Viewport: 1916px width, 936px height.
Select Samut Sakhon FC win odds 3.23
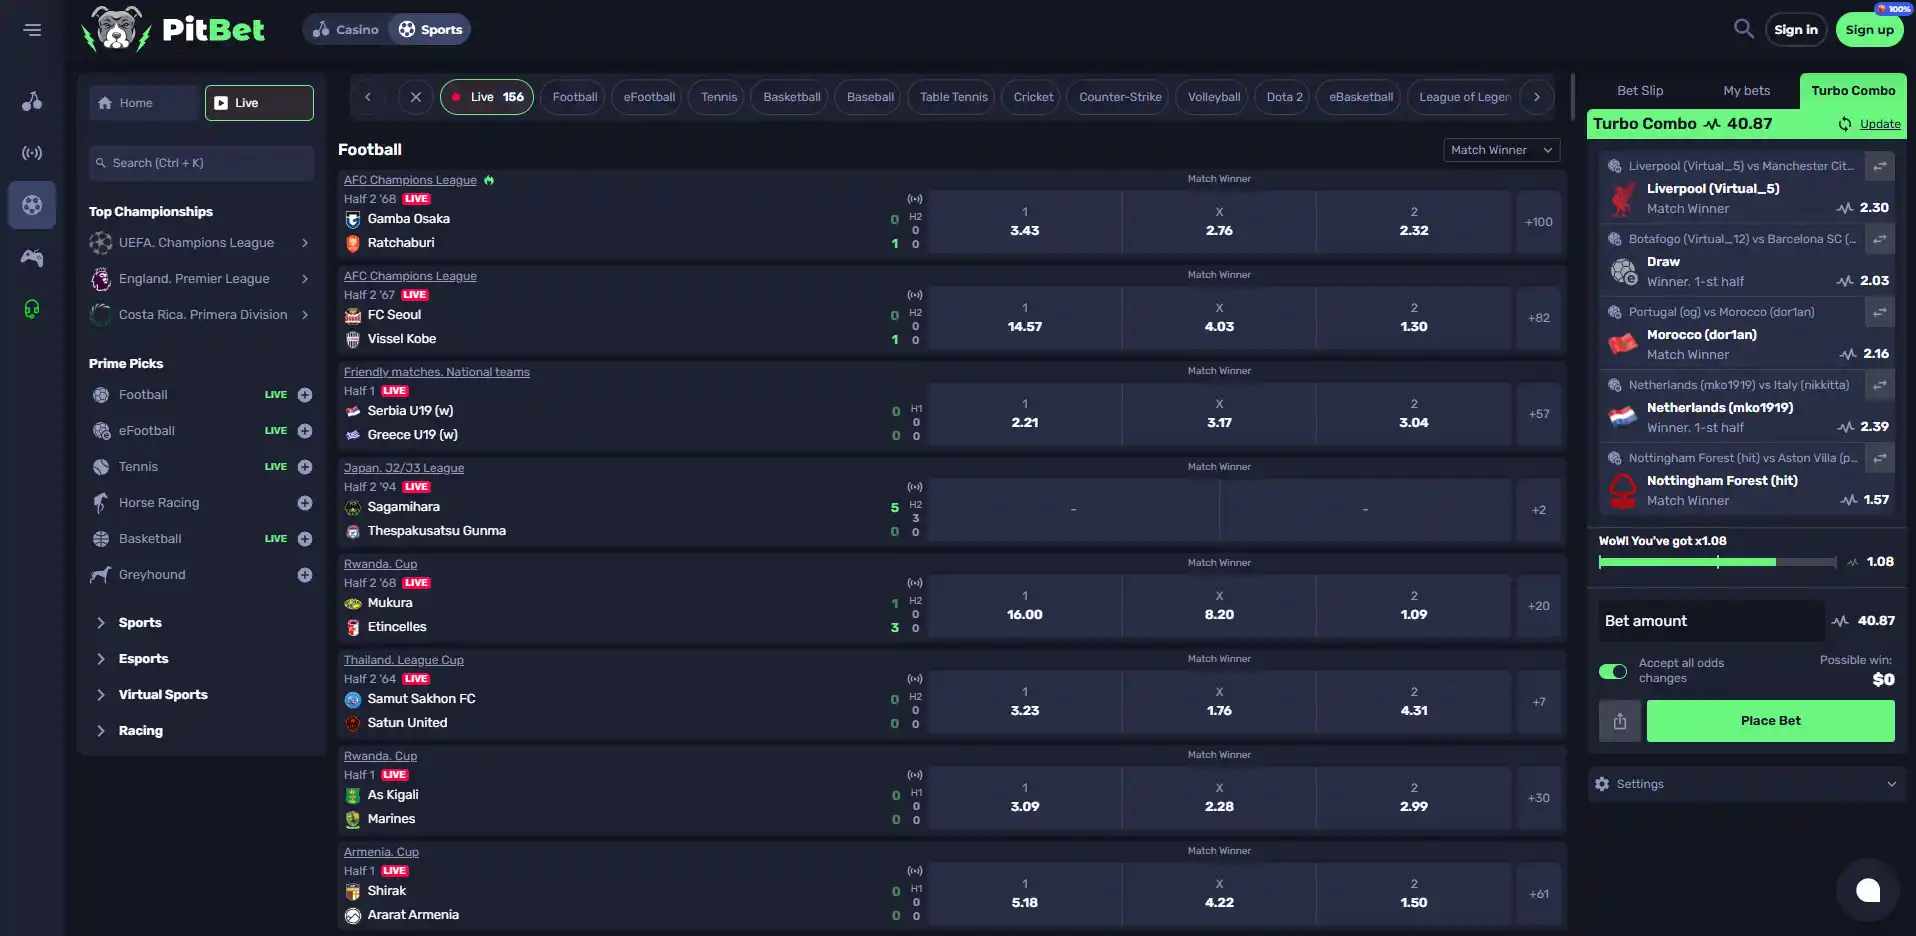tap(1025, 702)
